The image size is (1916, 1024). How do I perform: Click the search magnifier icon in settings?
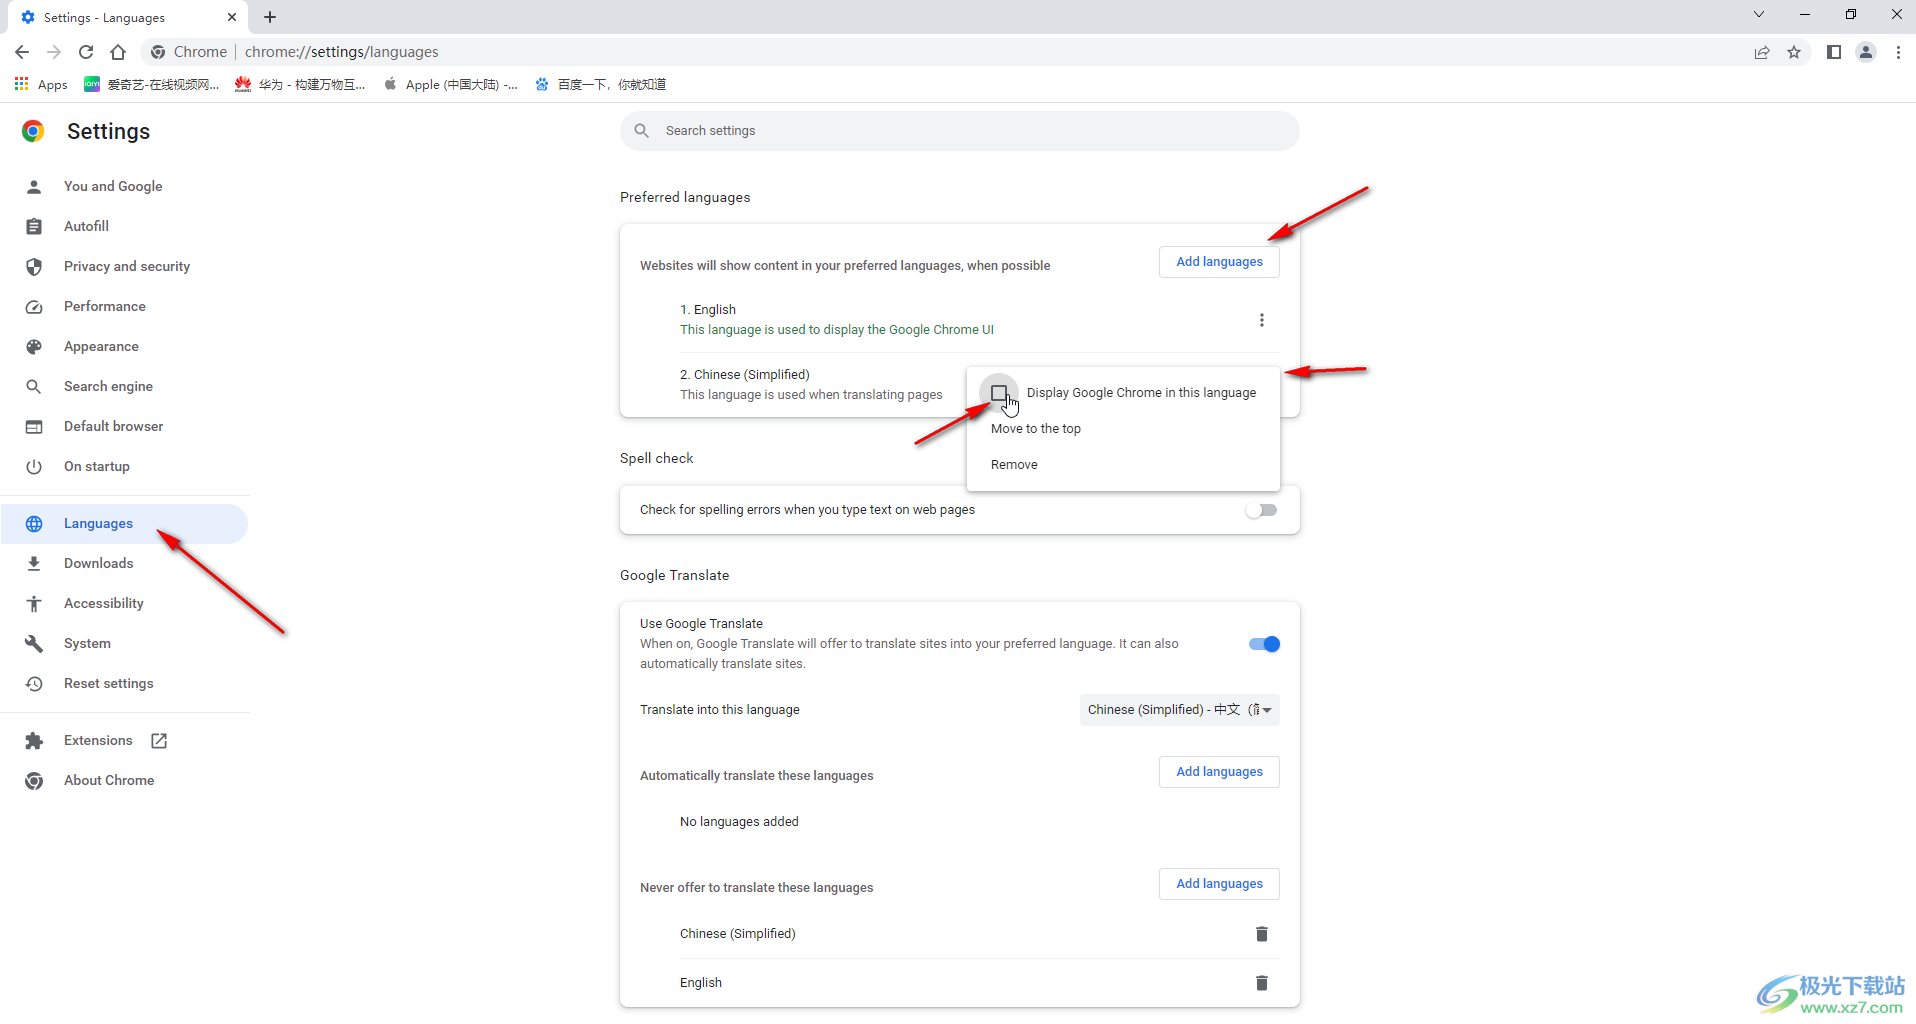[642, 131]
